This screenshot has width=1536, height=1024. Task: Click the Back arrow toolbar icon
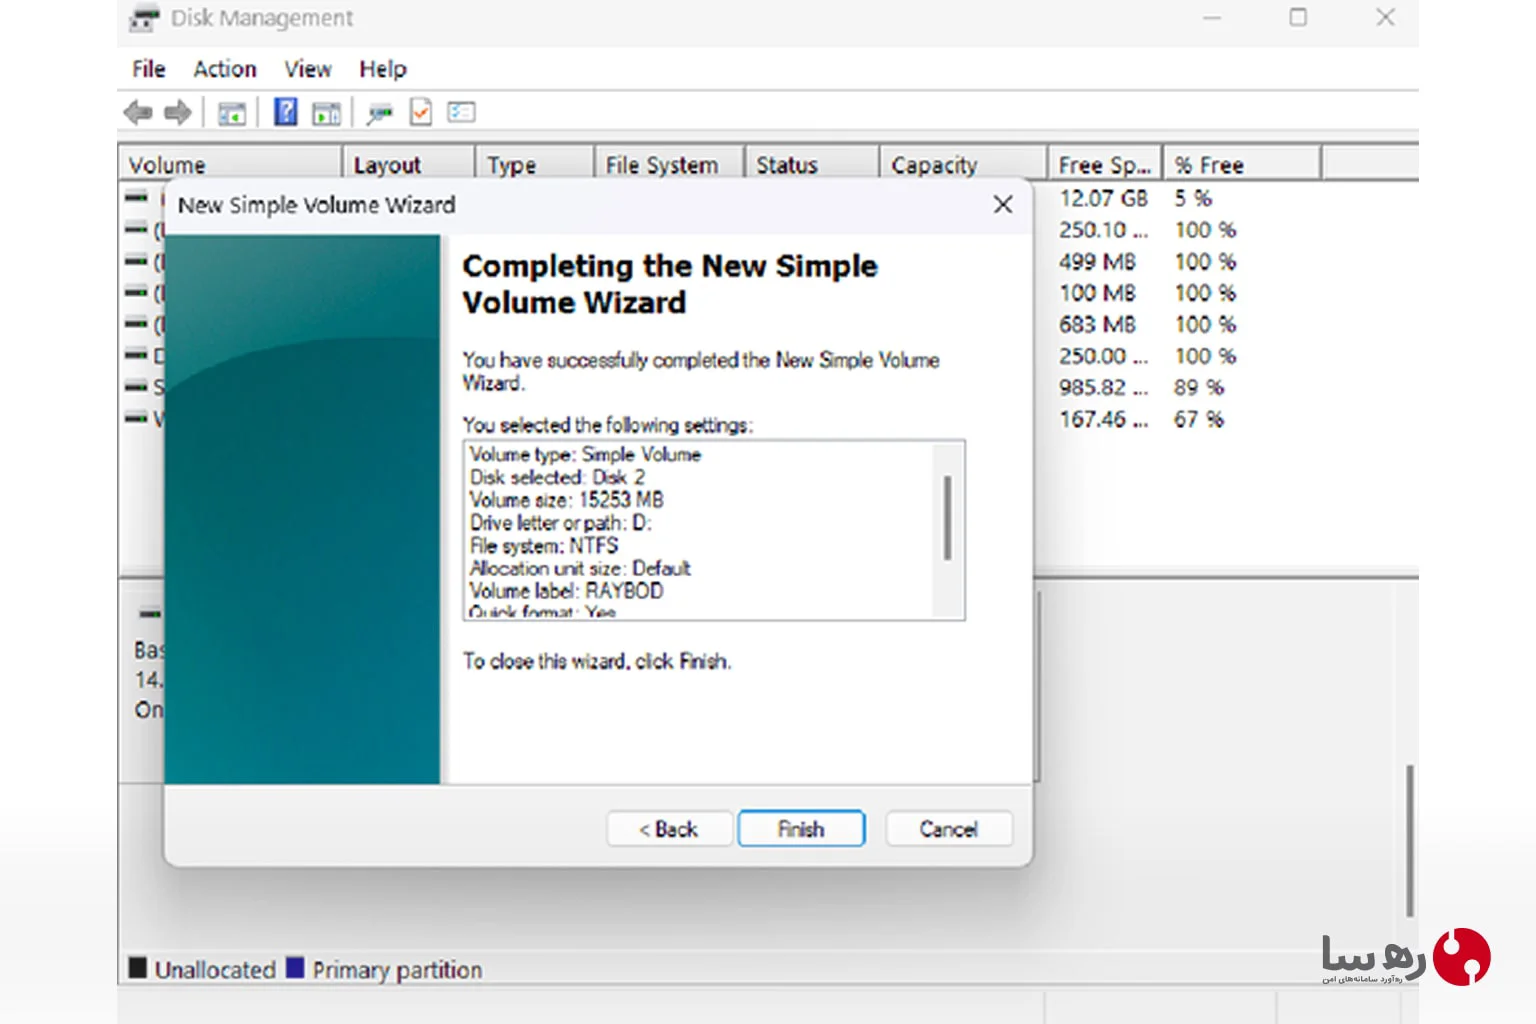(138, 113)
